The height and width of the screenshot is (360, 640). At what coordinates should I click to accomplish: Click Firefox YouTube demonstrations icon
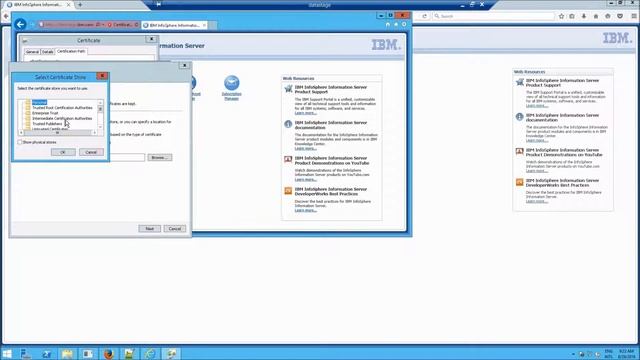click(x=519, y=151)
